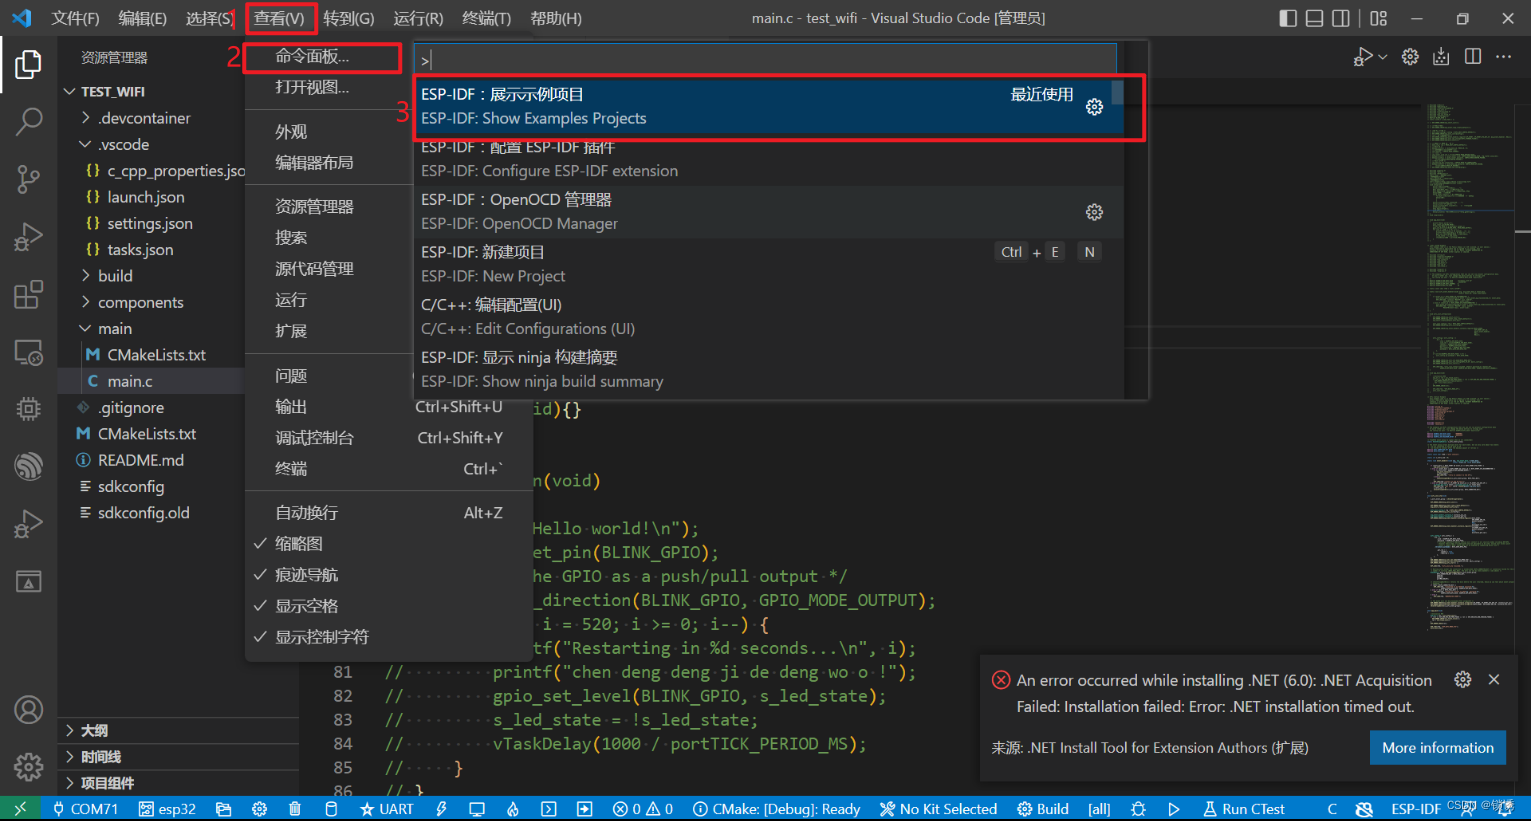Toggle secondary sidebar layout button in title bar

(x=1341, y=18)
